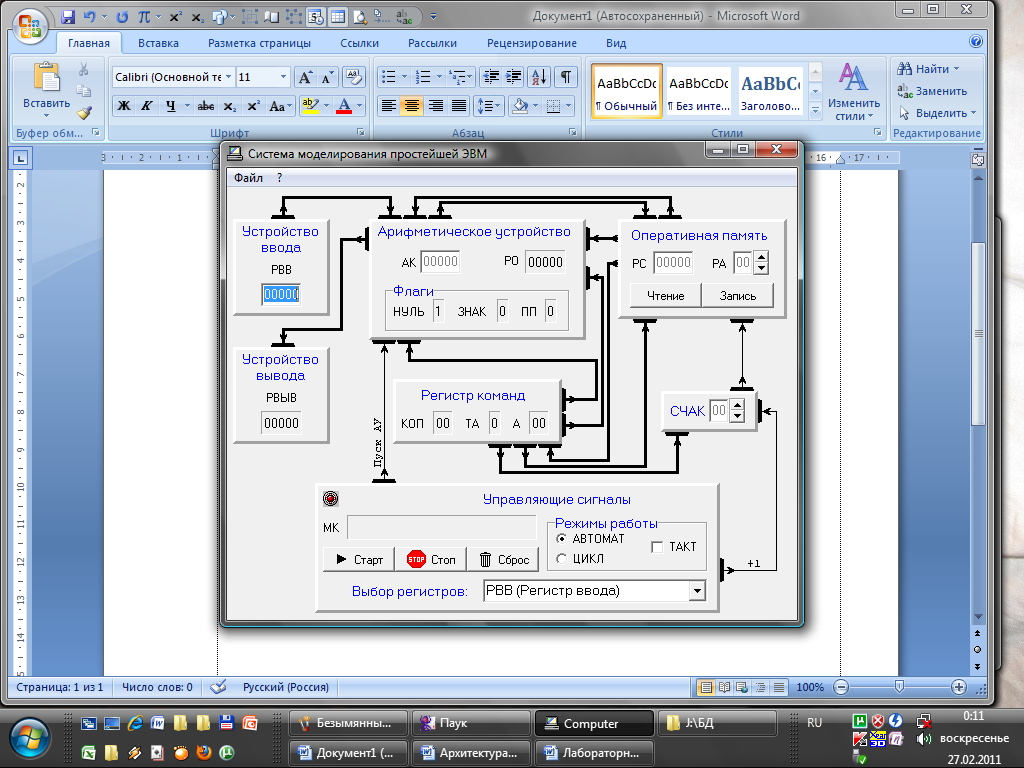The height and width of the screenshot is (768, 1024).
Task: Click the numbered list icon
Action: (423, 78)
